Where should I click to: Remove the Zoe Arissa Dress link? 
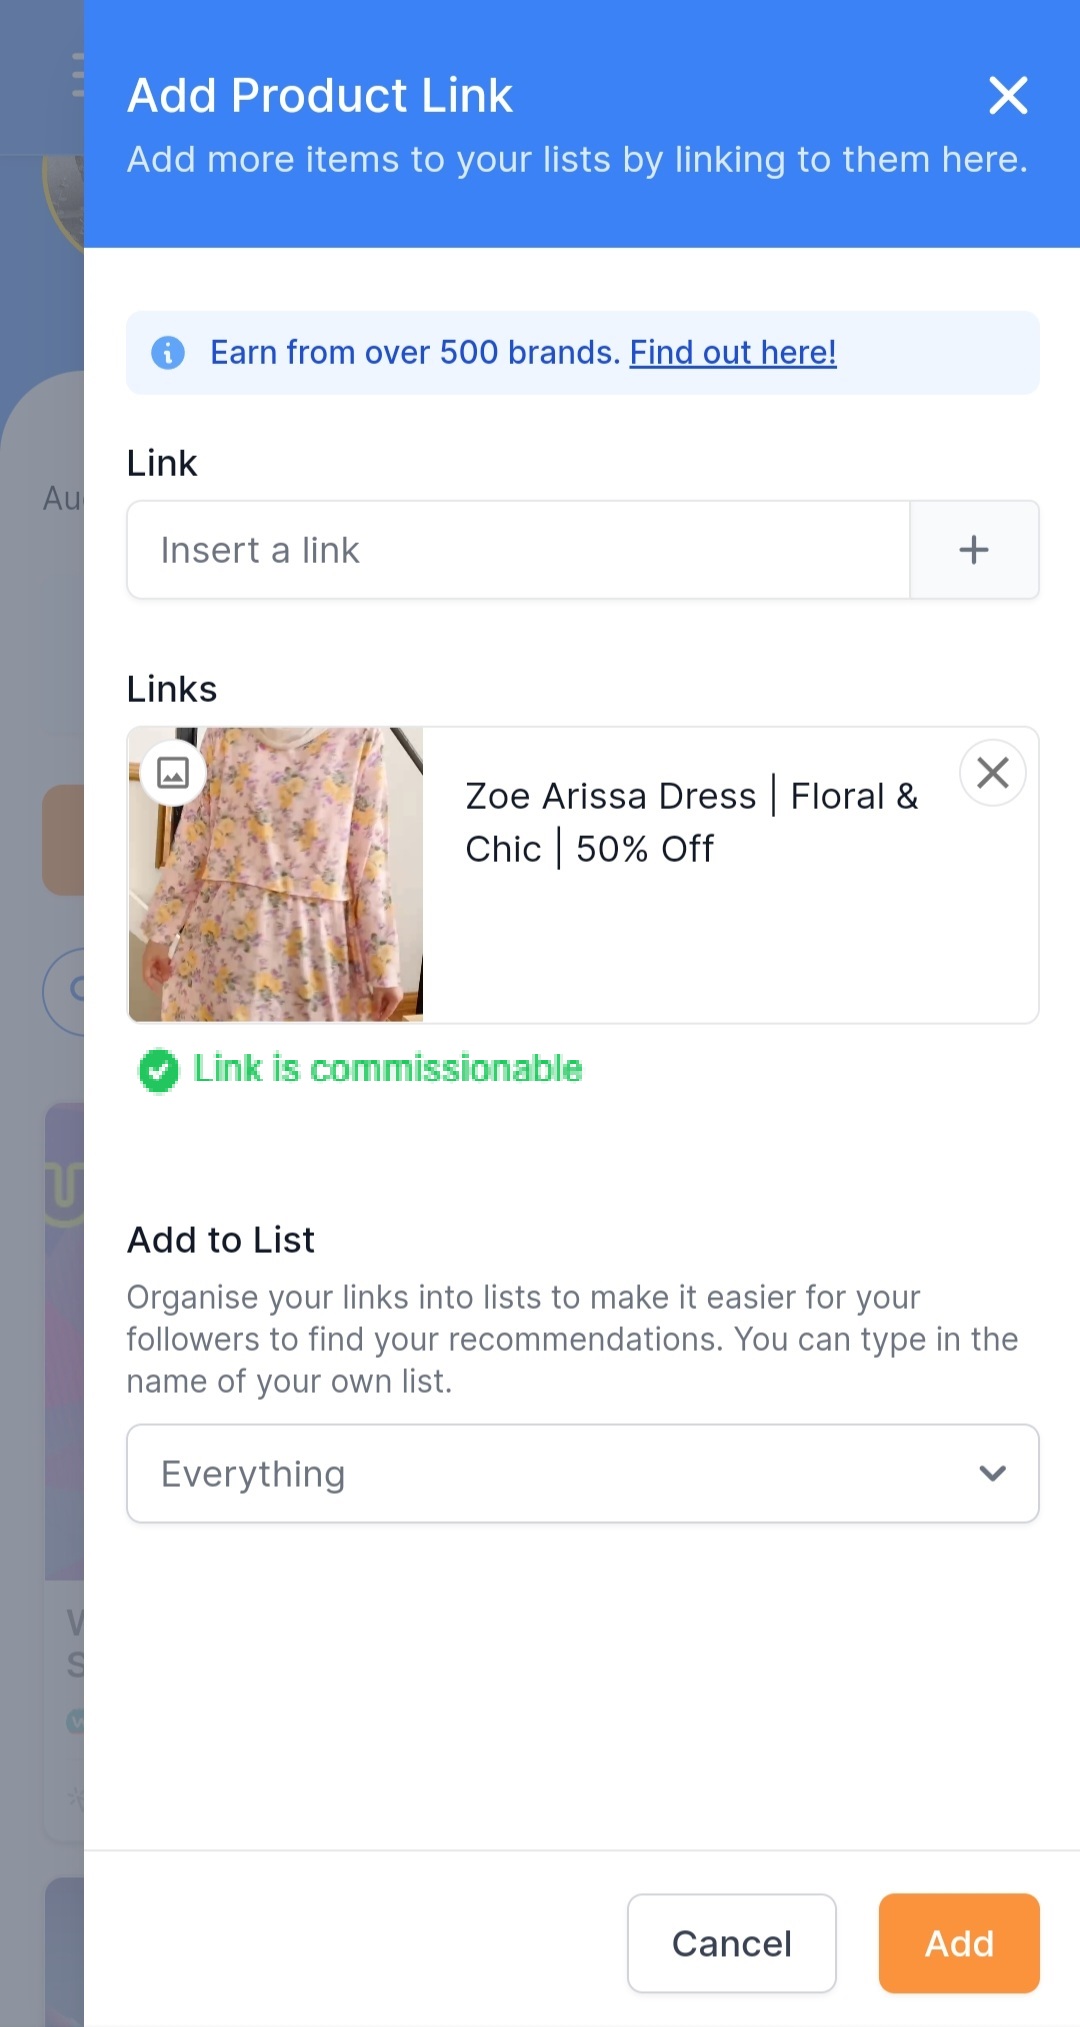click(x=993, y=773)
